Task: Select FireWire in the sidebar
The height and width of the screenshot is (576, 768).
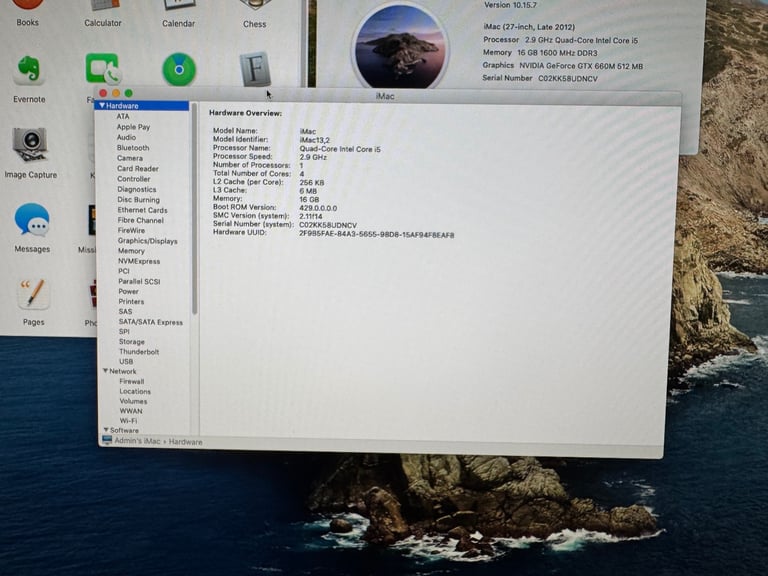Action: (x=131, y=230)
